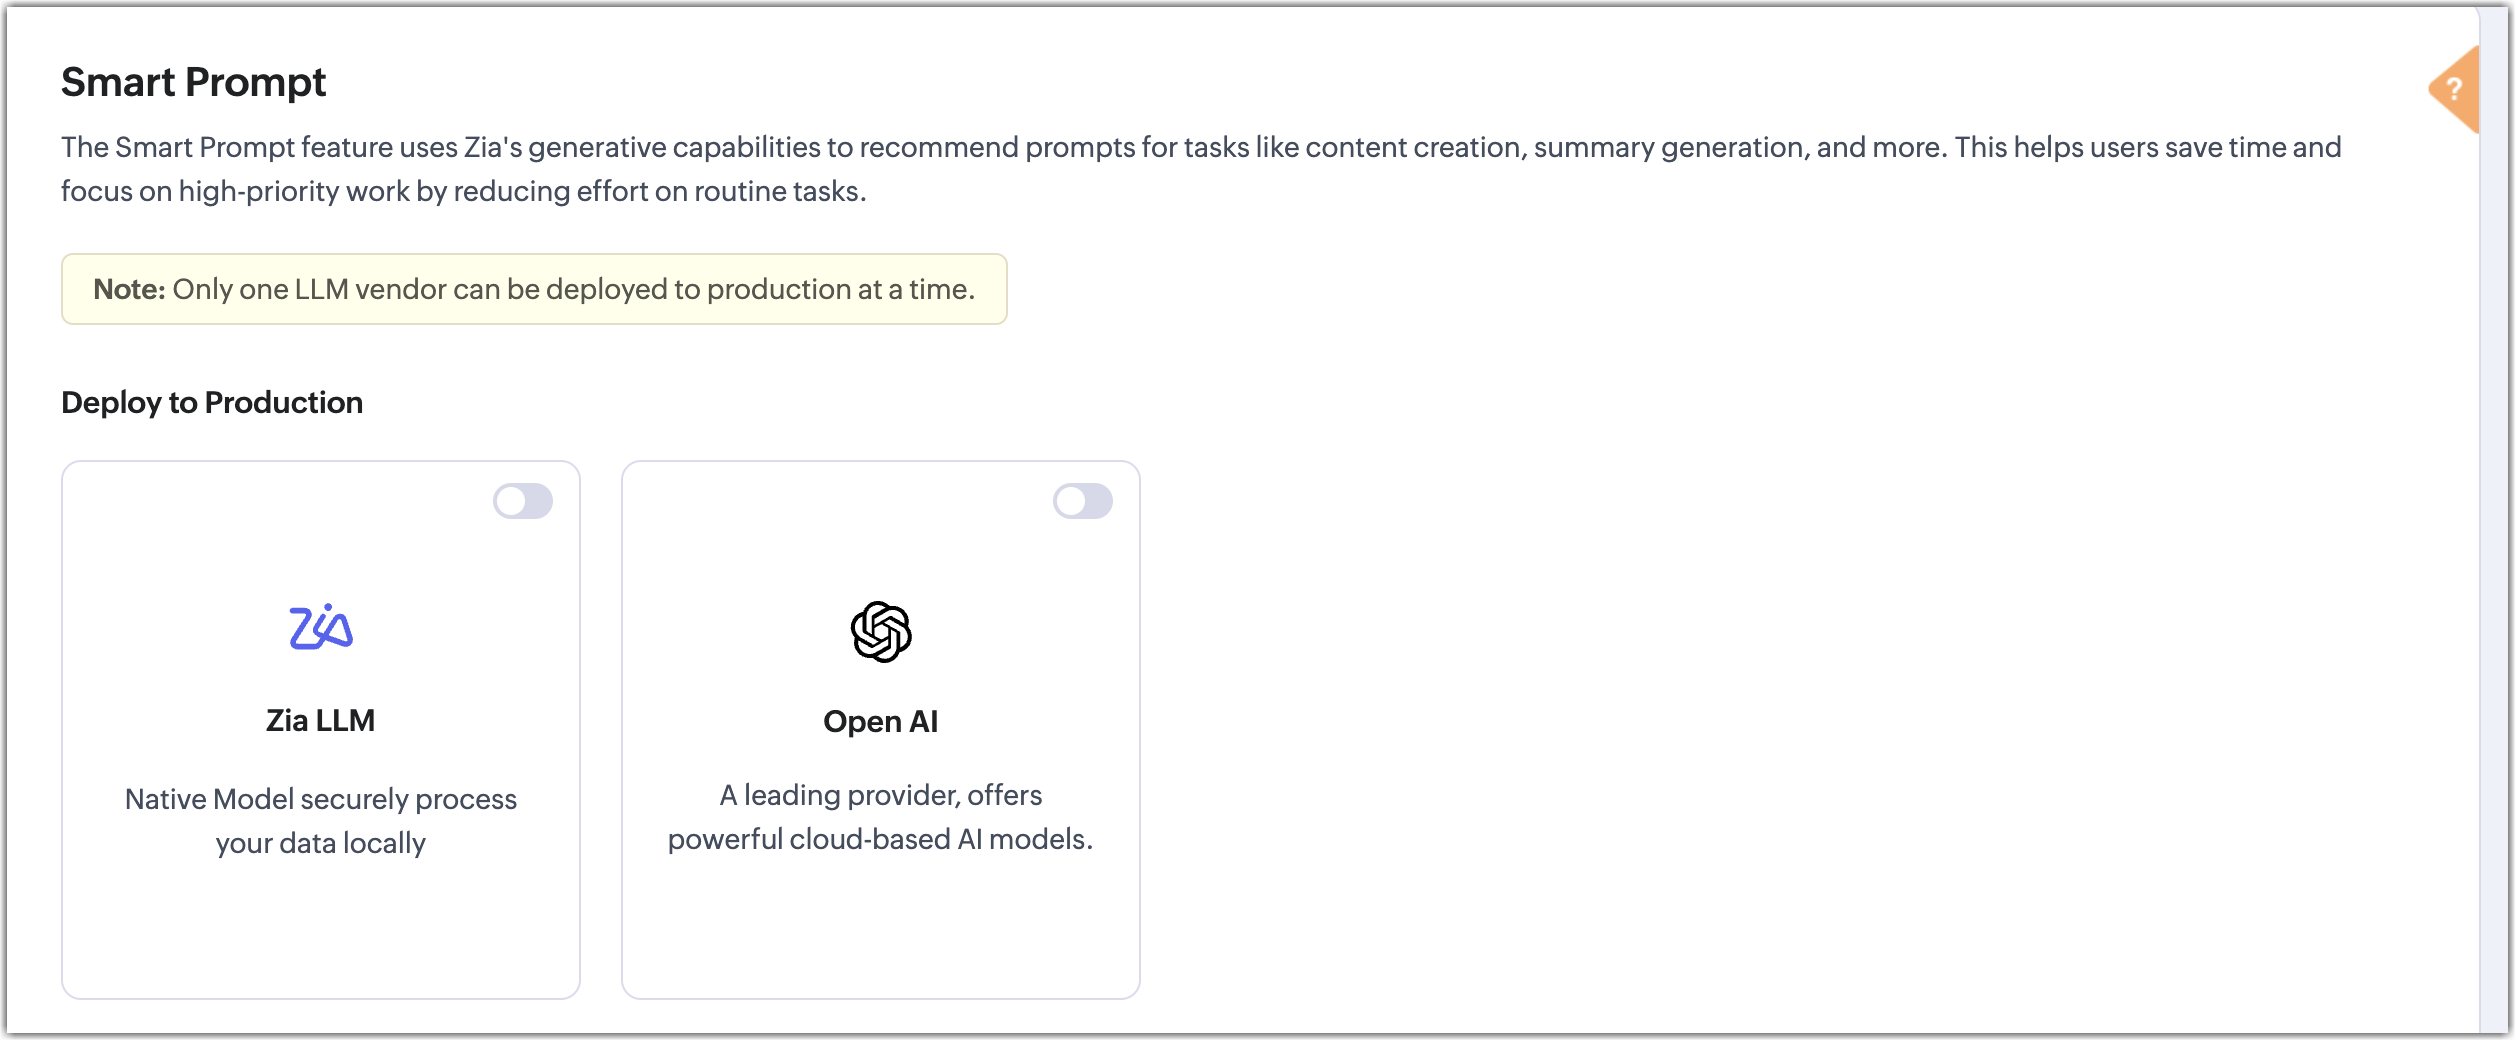Click the 'Only one LLM vendor' note text
This screenshot has height=1041, width=2516.
(x=573, y=290)
